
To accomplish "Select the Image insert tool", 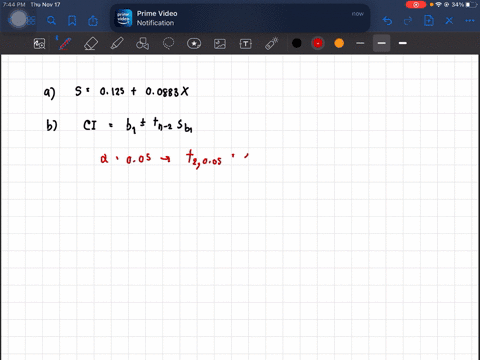I will pyautogui.click(x=220, y=44).
